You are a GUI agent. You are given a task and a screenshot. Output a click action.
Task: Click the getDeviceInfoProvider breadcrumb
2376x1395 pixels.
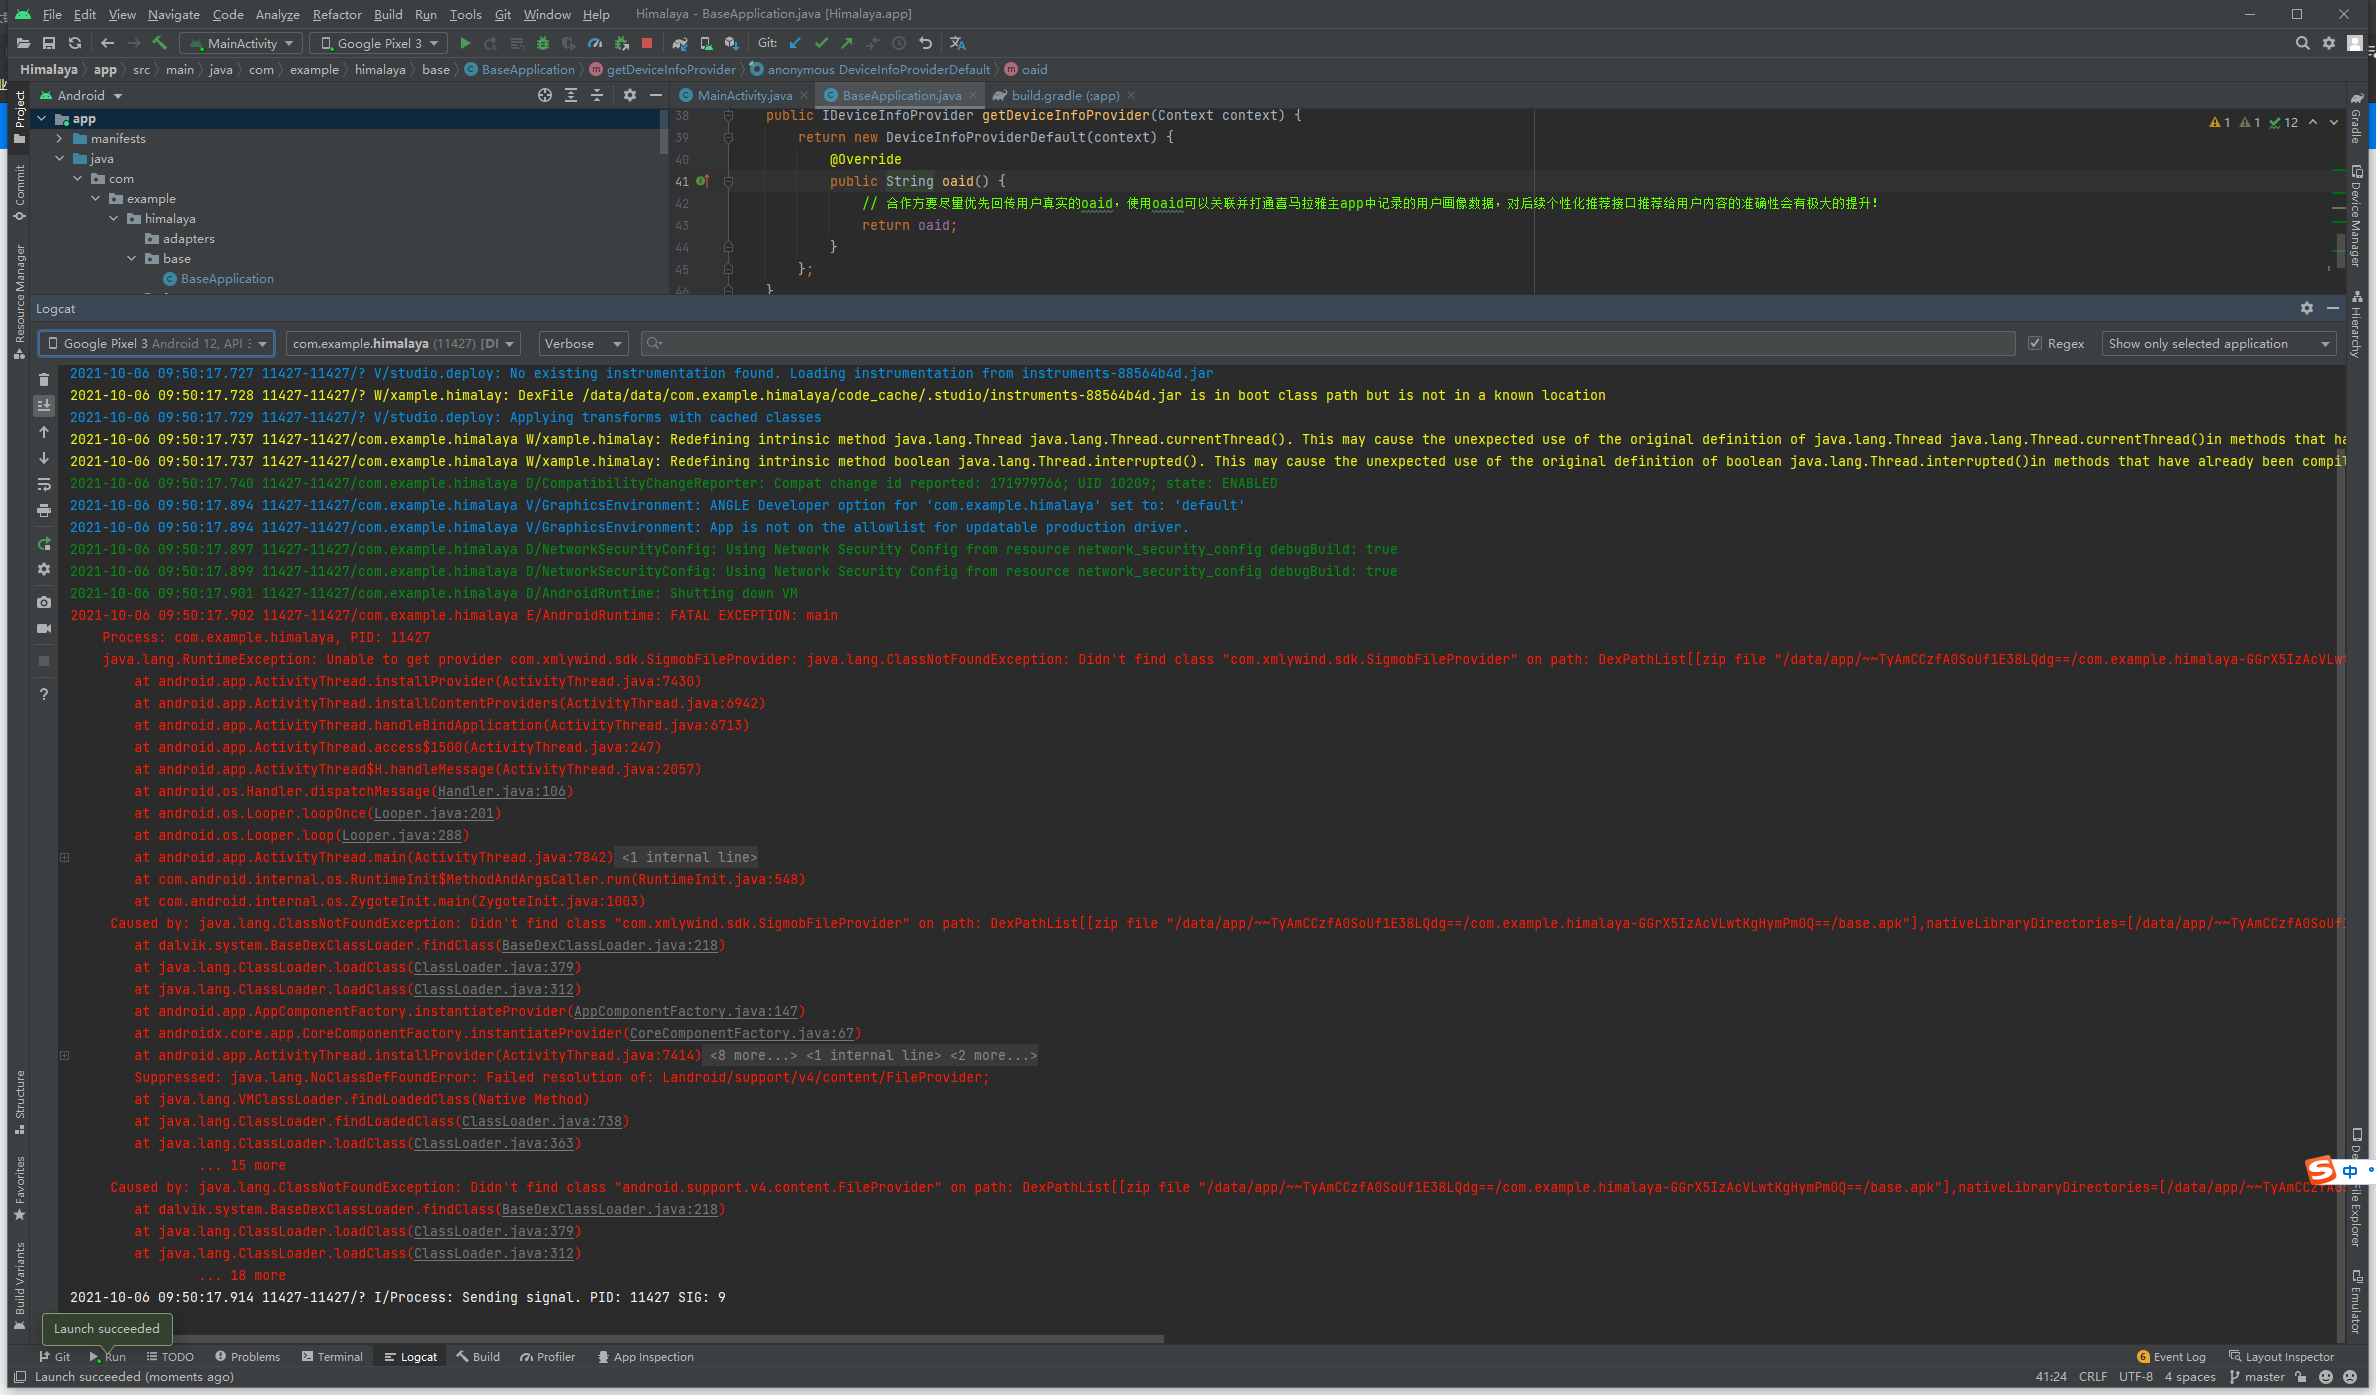(663, 69)
